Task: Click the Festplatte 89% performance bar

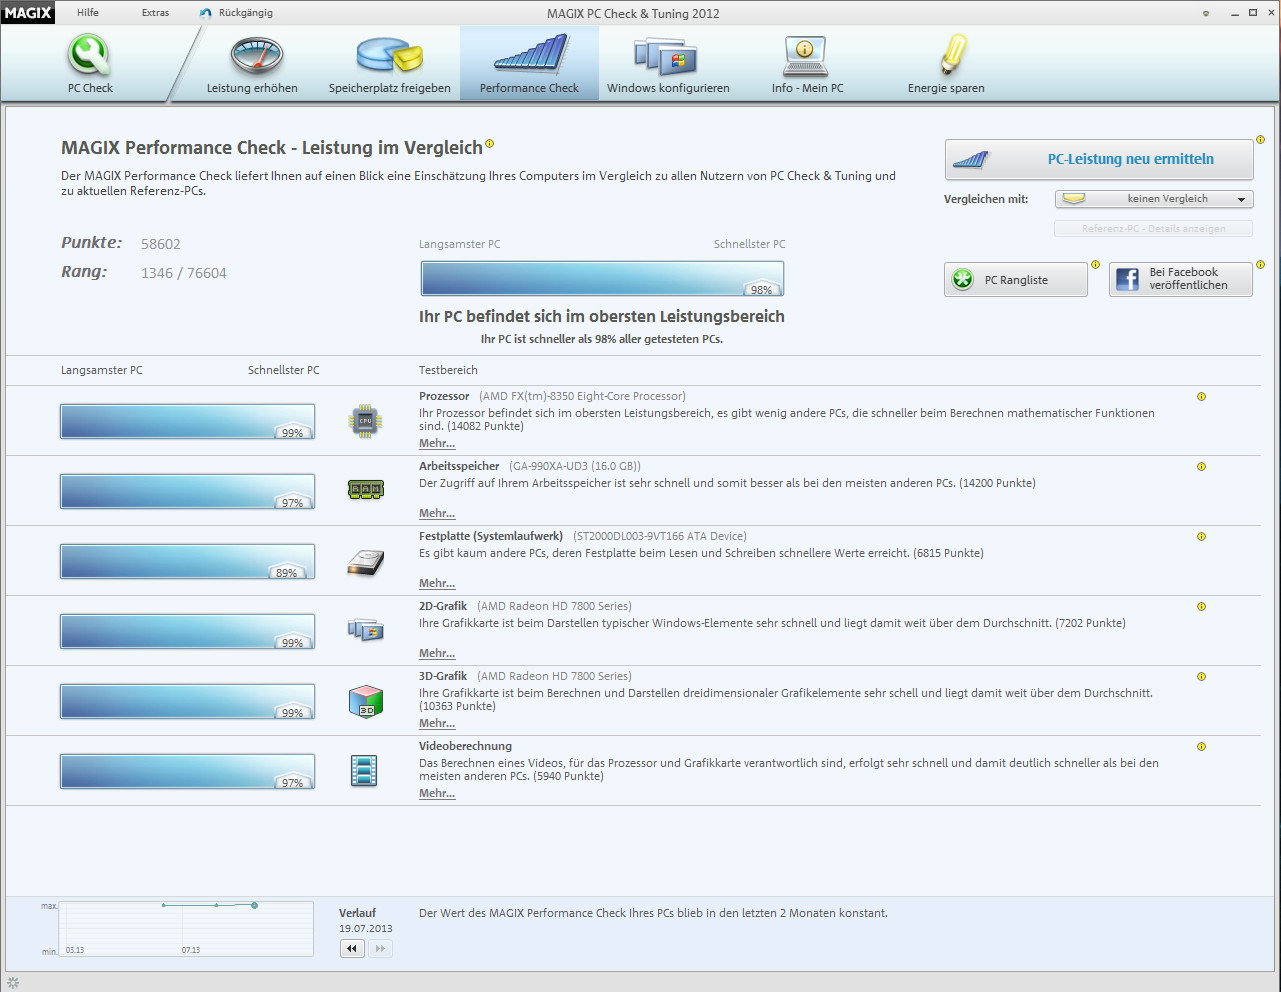Action: coord(187,561)
